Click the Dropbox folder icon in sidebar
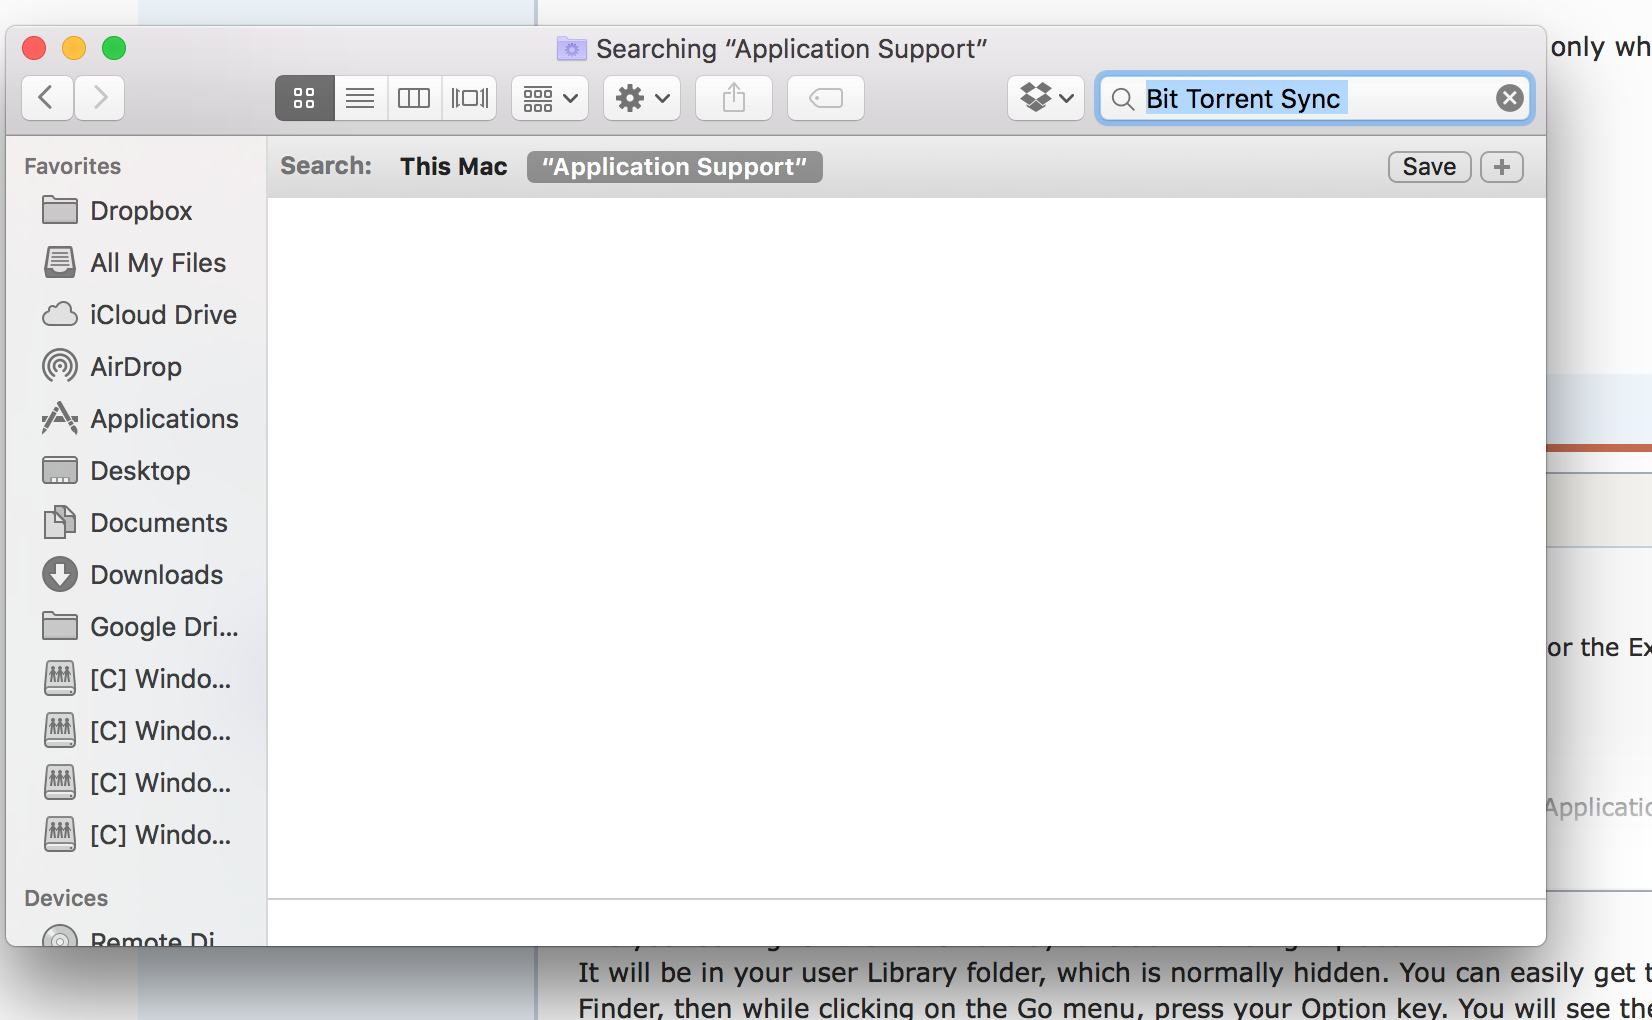1652x1020 pixels. [60, 210]
